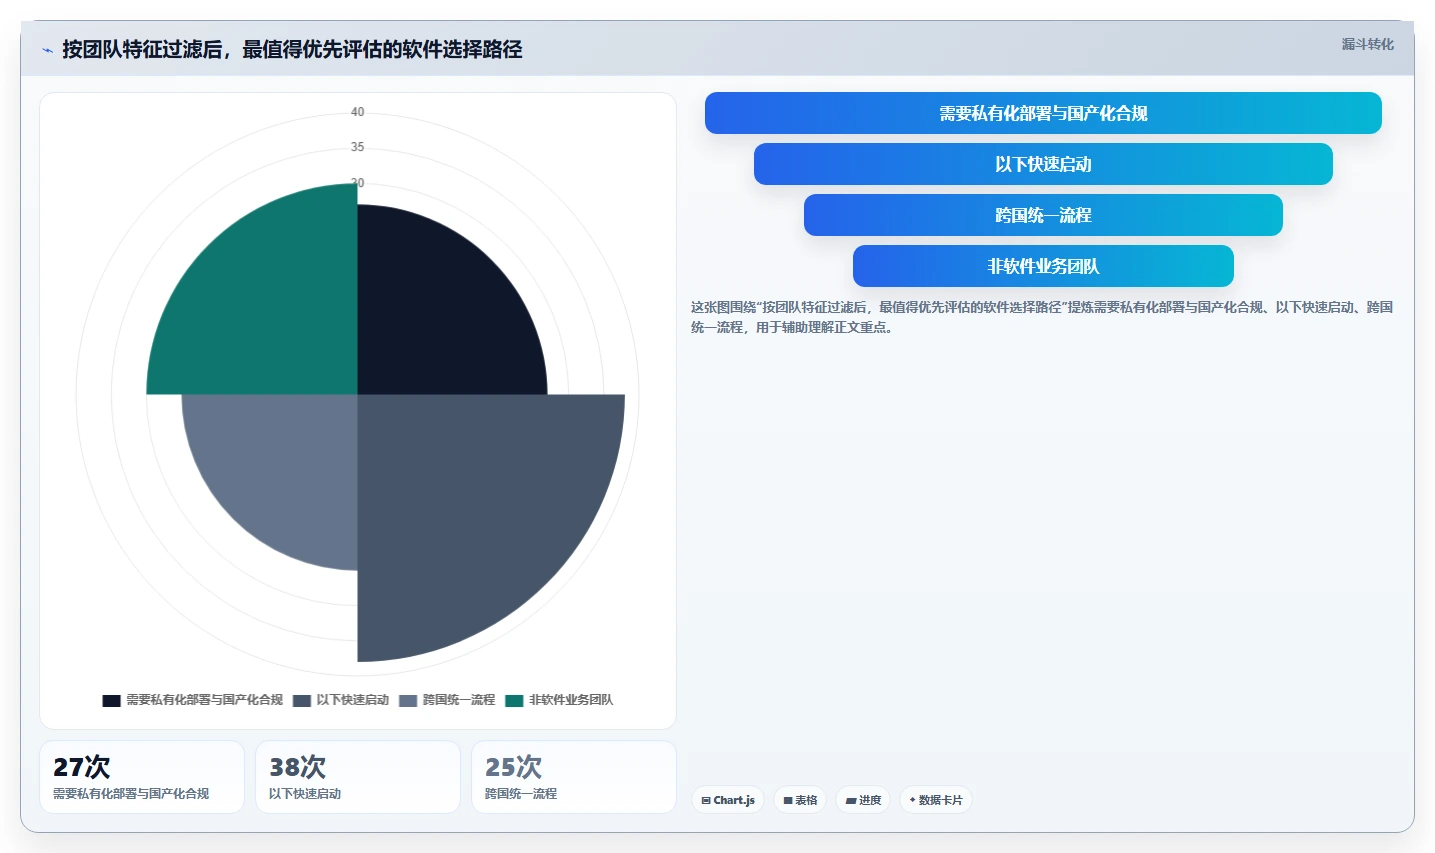Click the axis label 40

click(358, 112)
